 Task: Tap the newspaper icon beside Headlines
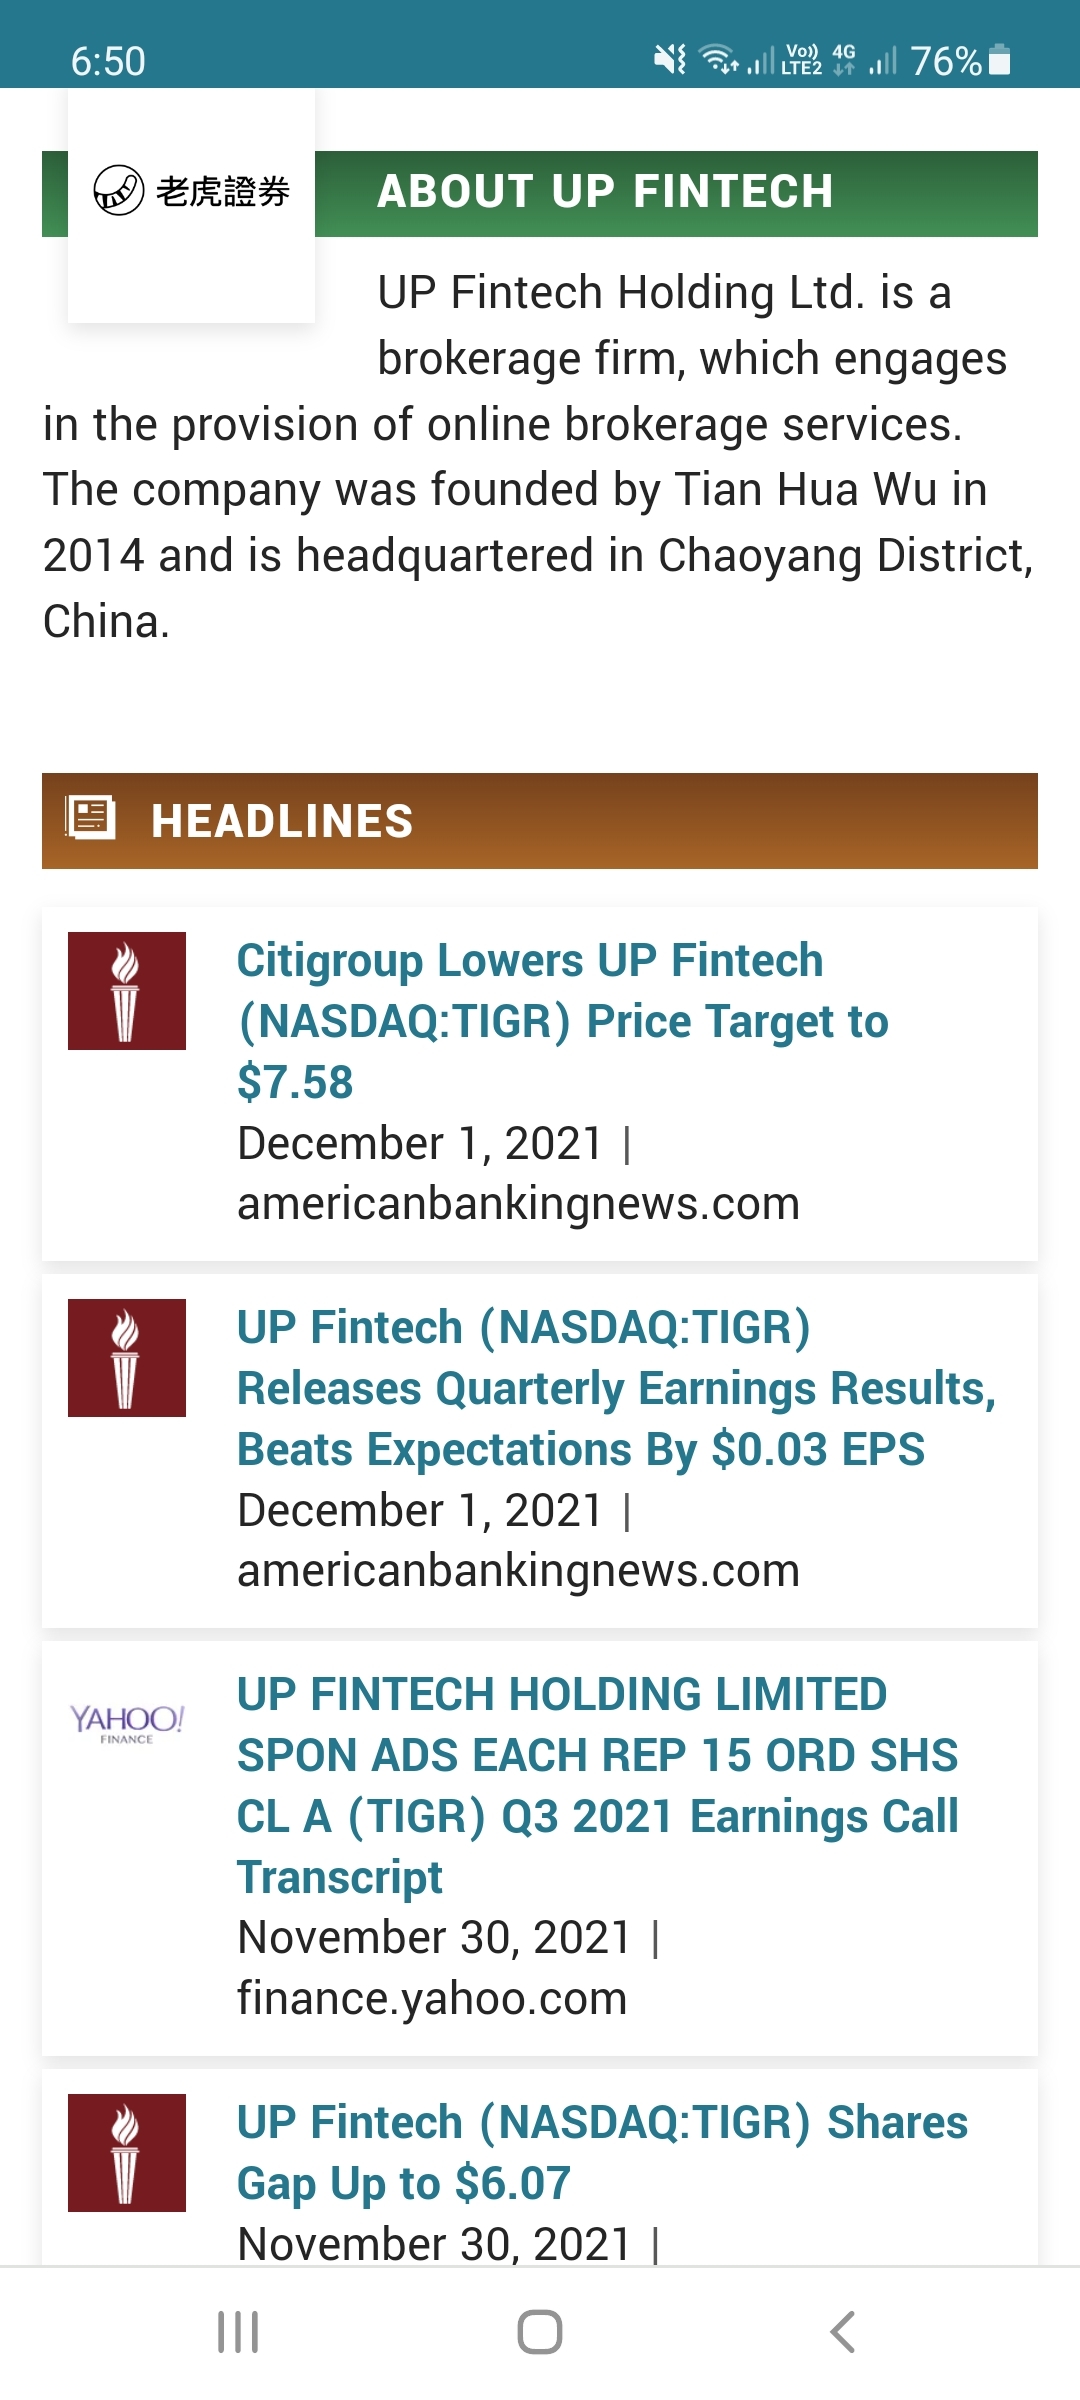coord(91,818)
